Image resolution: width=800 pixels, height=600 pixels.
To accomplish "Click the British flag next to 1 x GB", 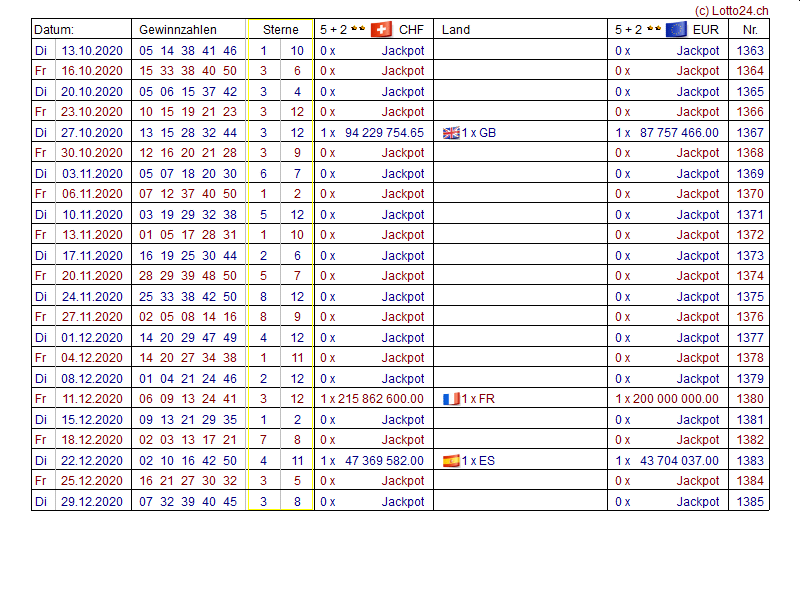I will [451, 133].
